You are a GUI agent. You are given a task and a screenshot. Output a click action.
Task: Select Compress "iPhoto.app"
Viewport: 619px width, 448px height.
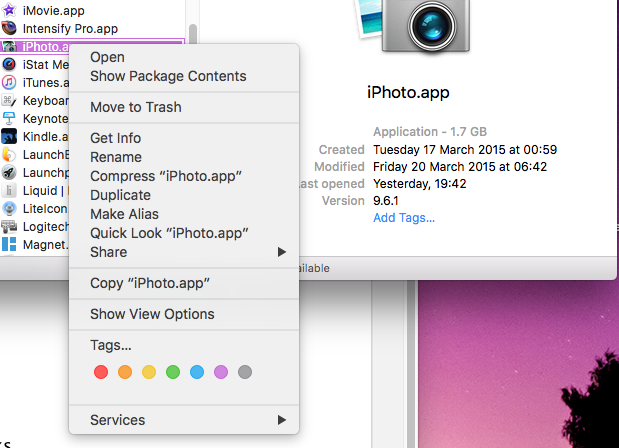click(184, 176)
